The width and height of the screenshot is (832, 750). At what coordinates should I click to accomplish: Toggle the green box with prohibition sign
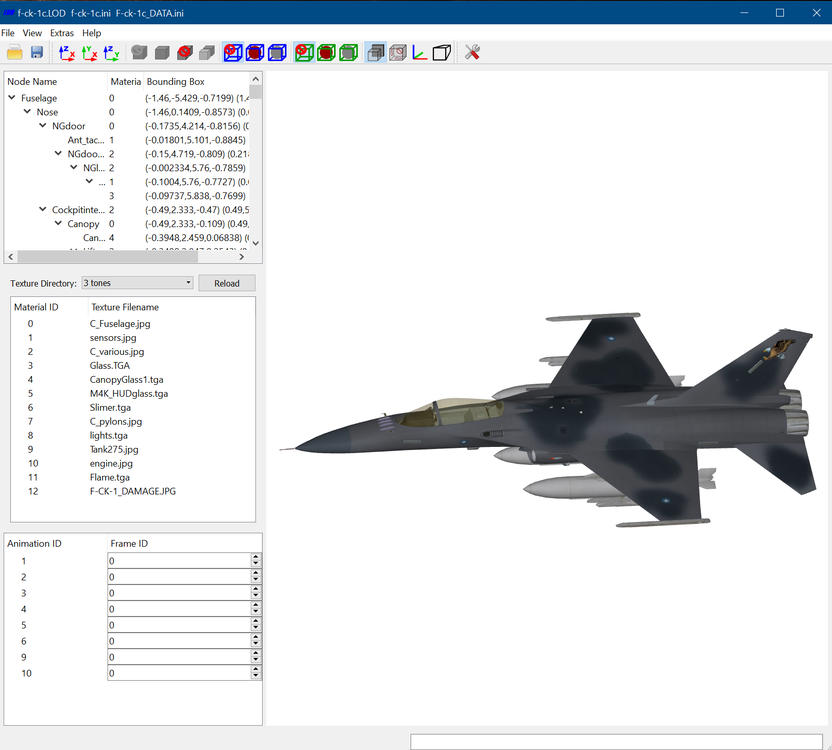pos(305,53)
